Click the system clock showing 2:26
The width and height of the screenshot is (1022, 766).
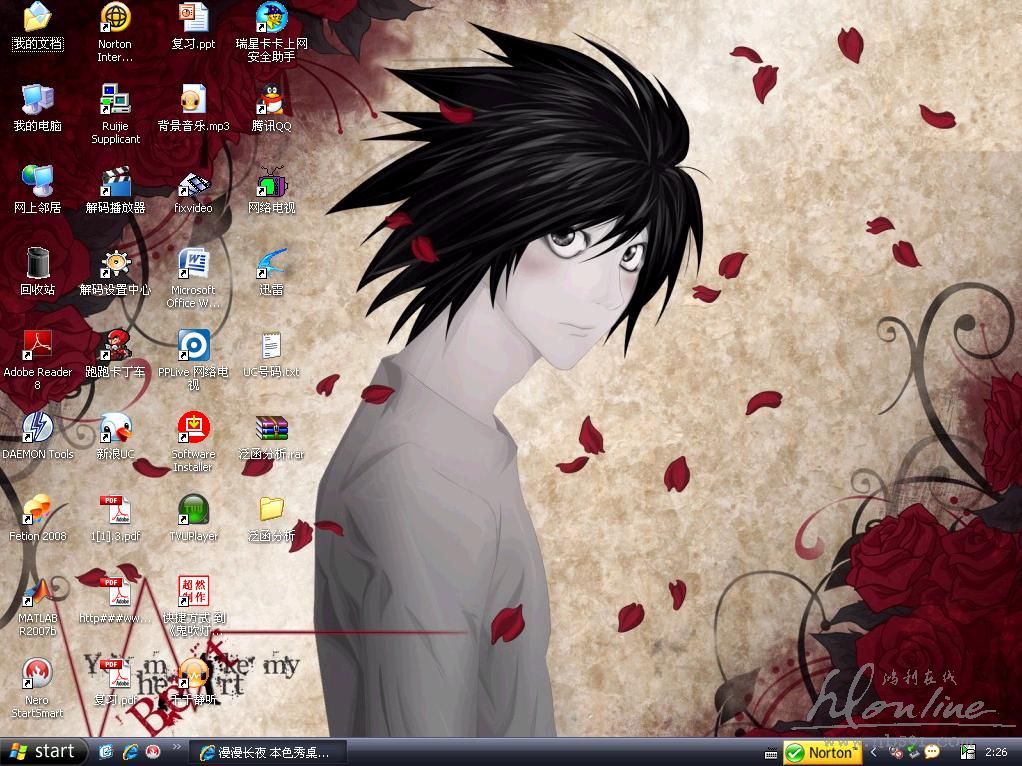coord(996,752)
